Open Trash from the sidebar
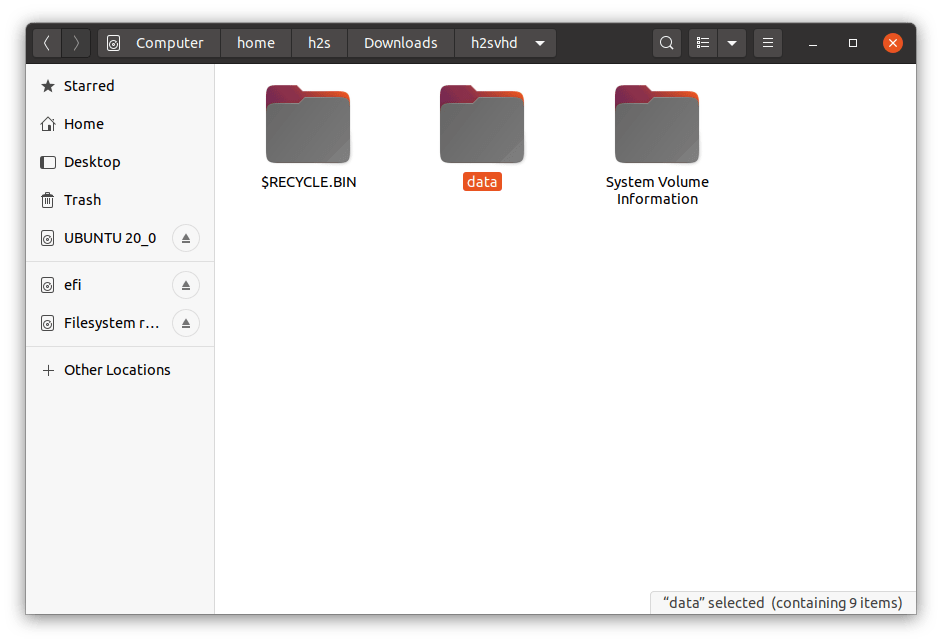The width and height of the screenshot is (942, 643). coord(81,199)
